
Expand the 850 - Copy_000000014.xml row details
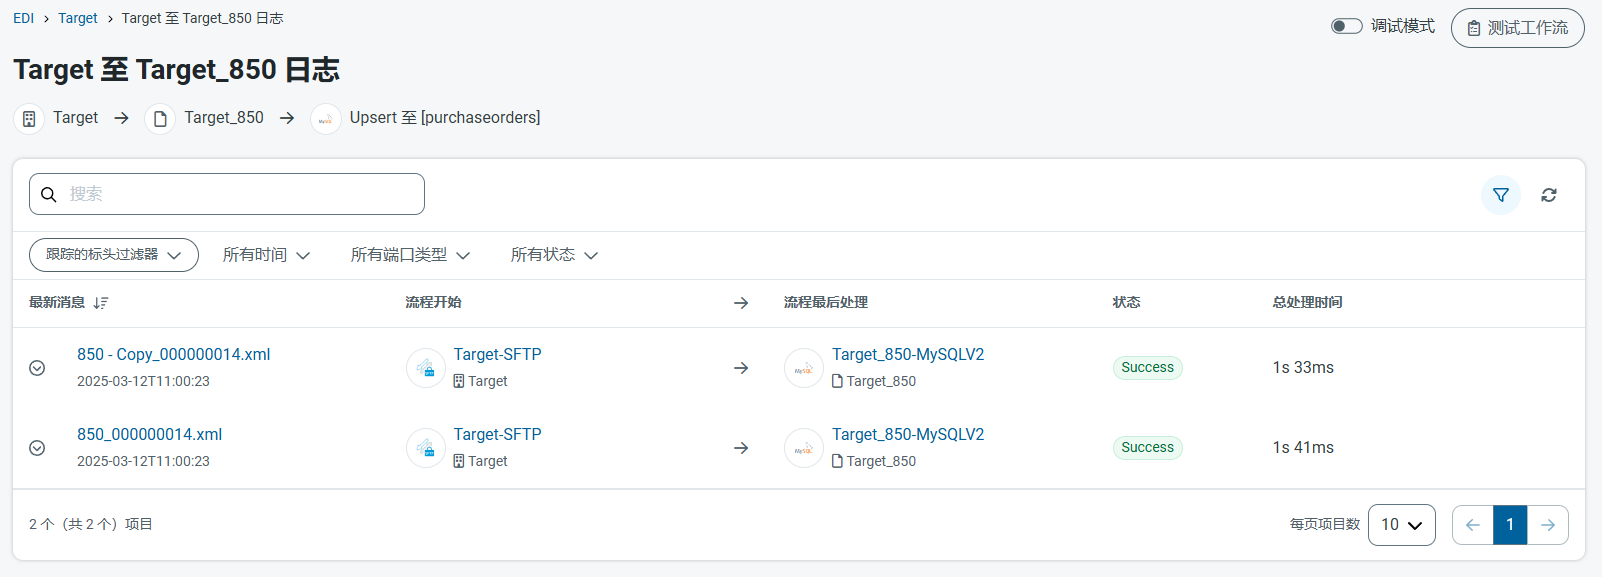[x=37, y=368]
